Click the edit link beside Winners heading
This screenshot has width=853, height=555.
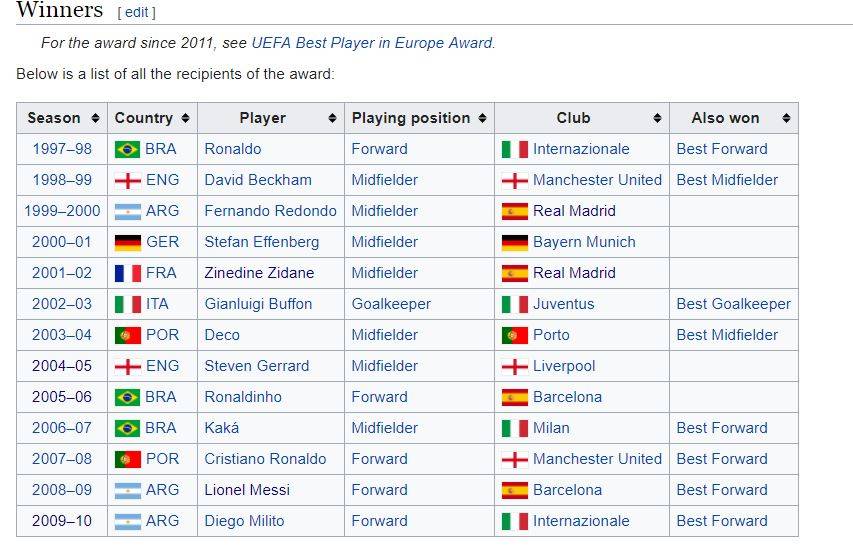point(137,12)
